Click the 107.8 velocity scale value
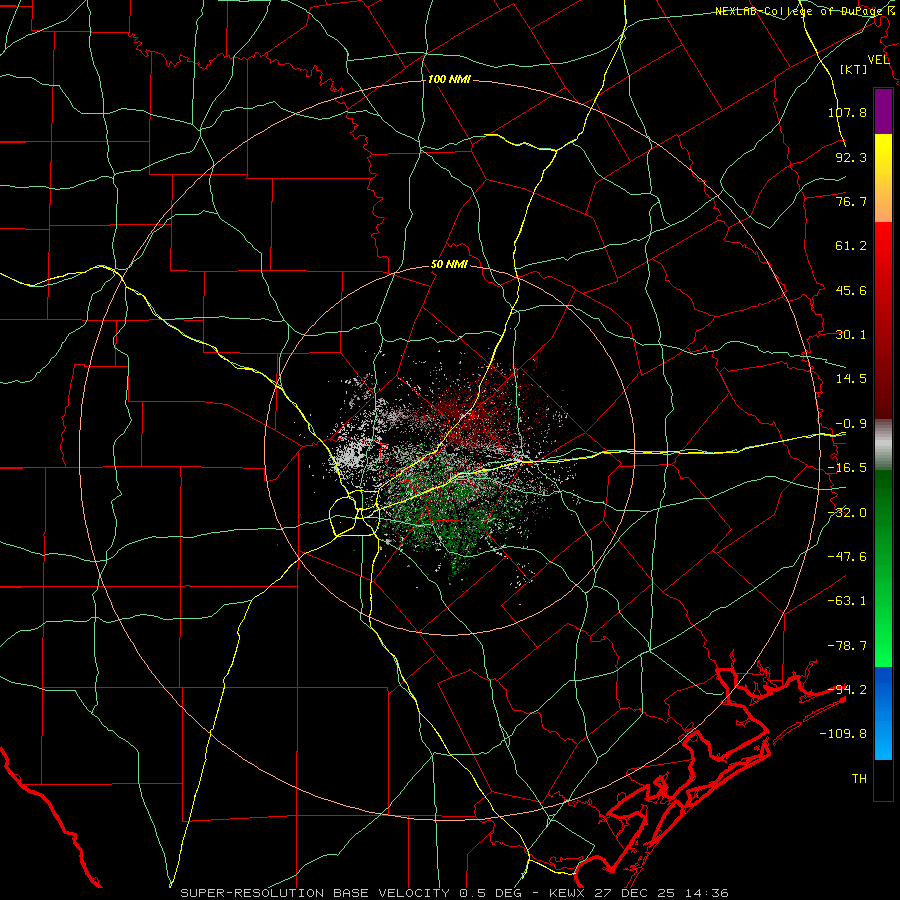Screen dimensions: 900x900 click(847, 112)
